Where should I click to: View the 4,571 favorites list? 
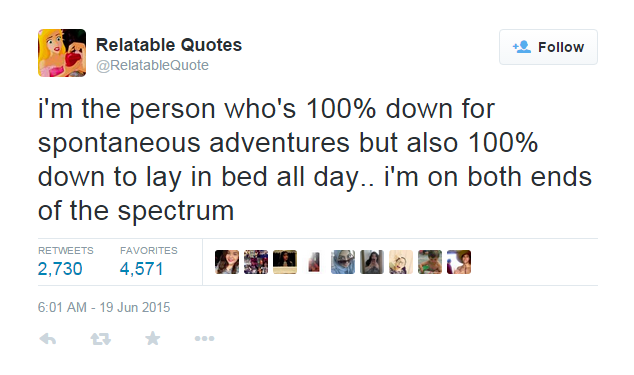coord(142,269)
